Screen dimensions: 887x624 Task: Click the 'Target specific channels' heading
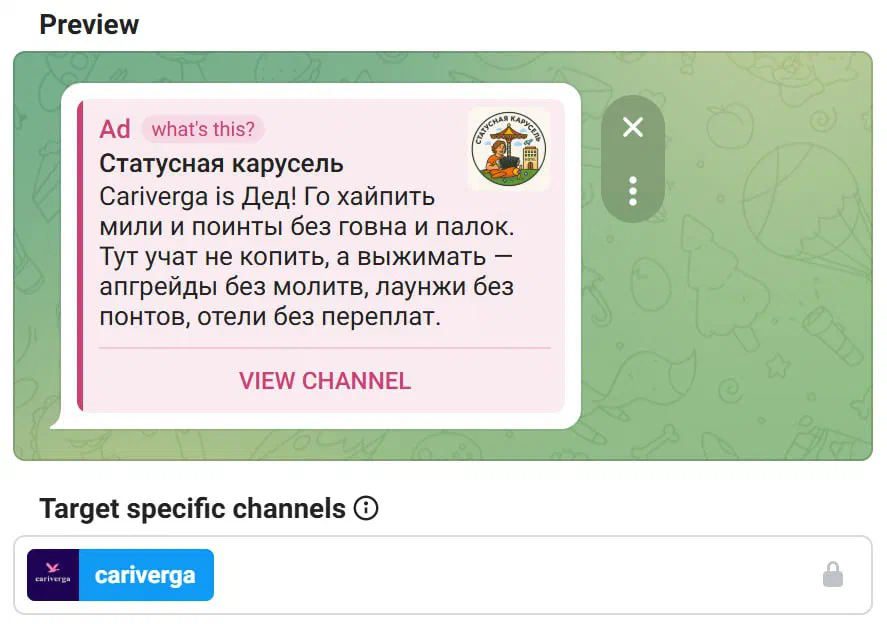[x=192, y=508]
